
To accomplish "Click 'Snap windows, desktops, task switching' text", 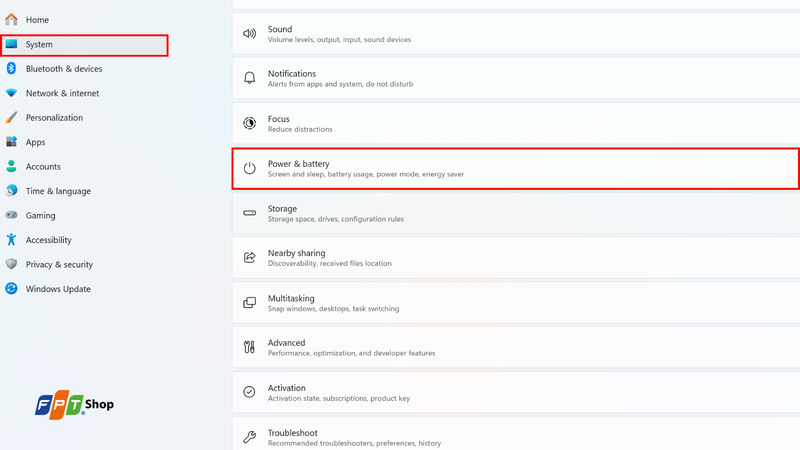I will click(x=333, y=309).
